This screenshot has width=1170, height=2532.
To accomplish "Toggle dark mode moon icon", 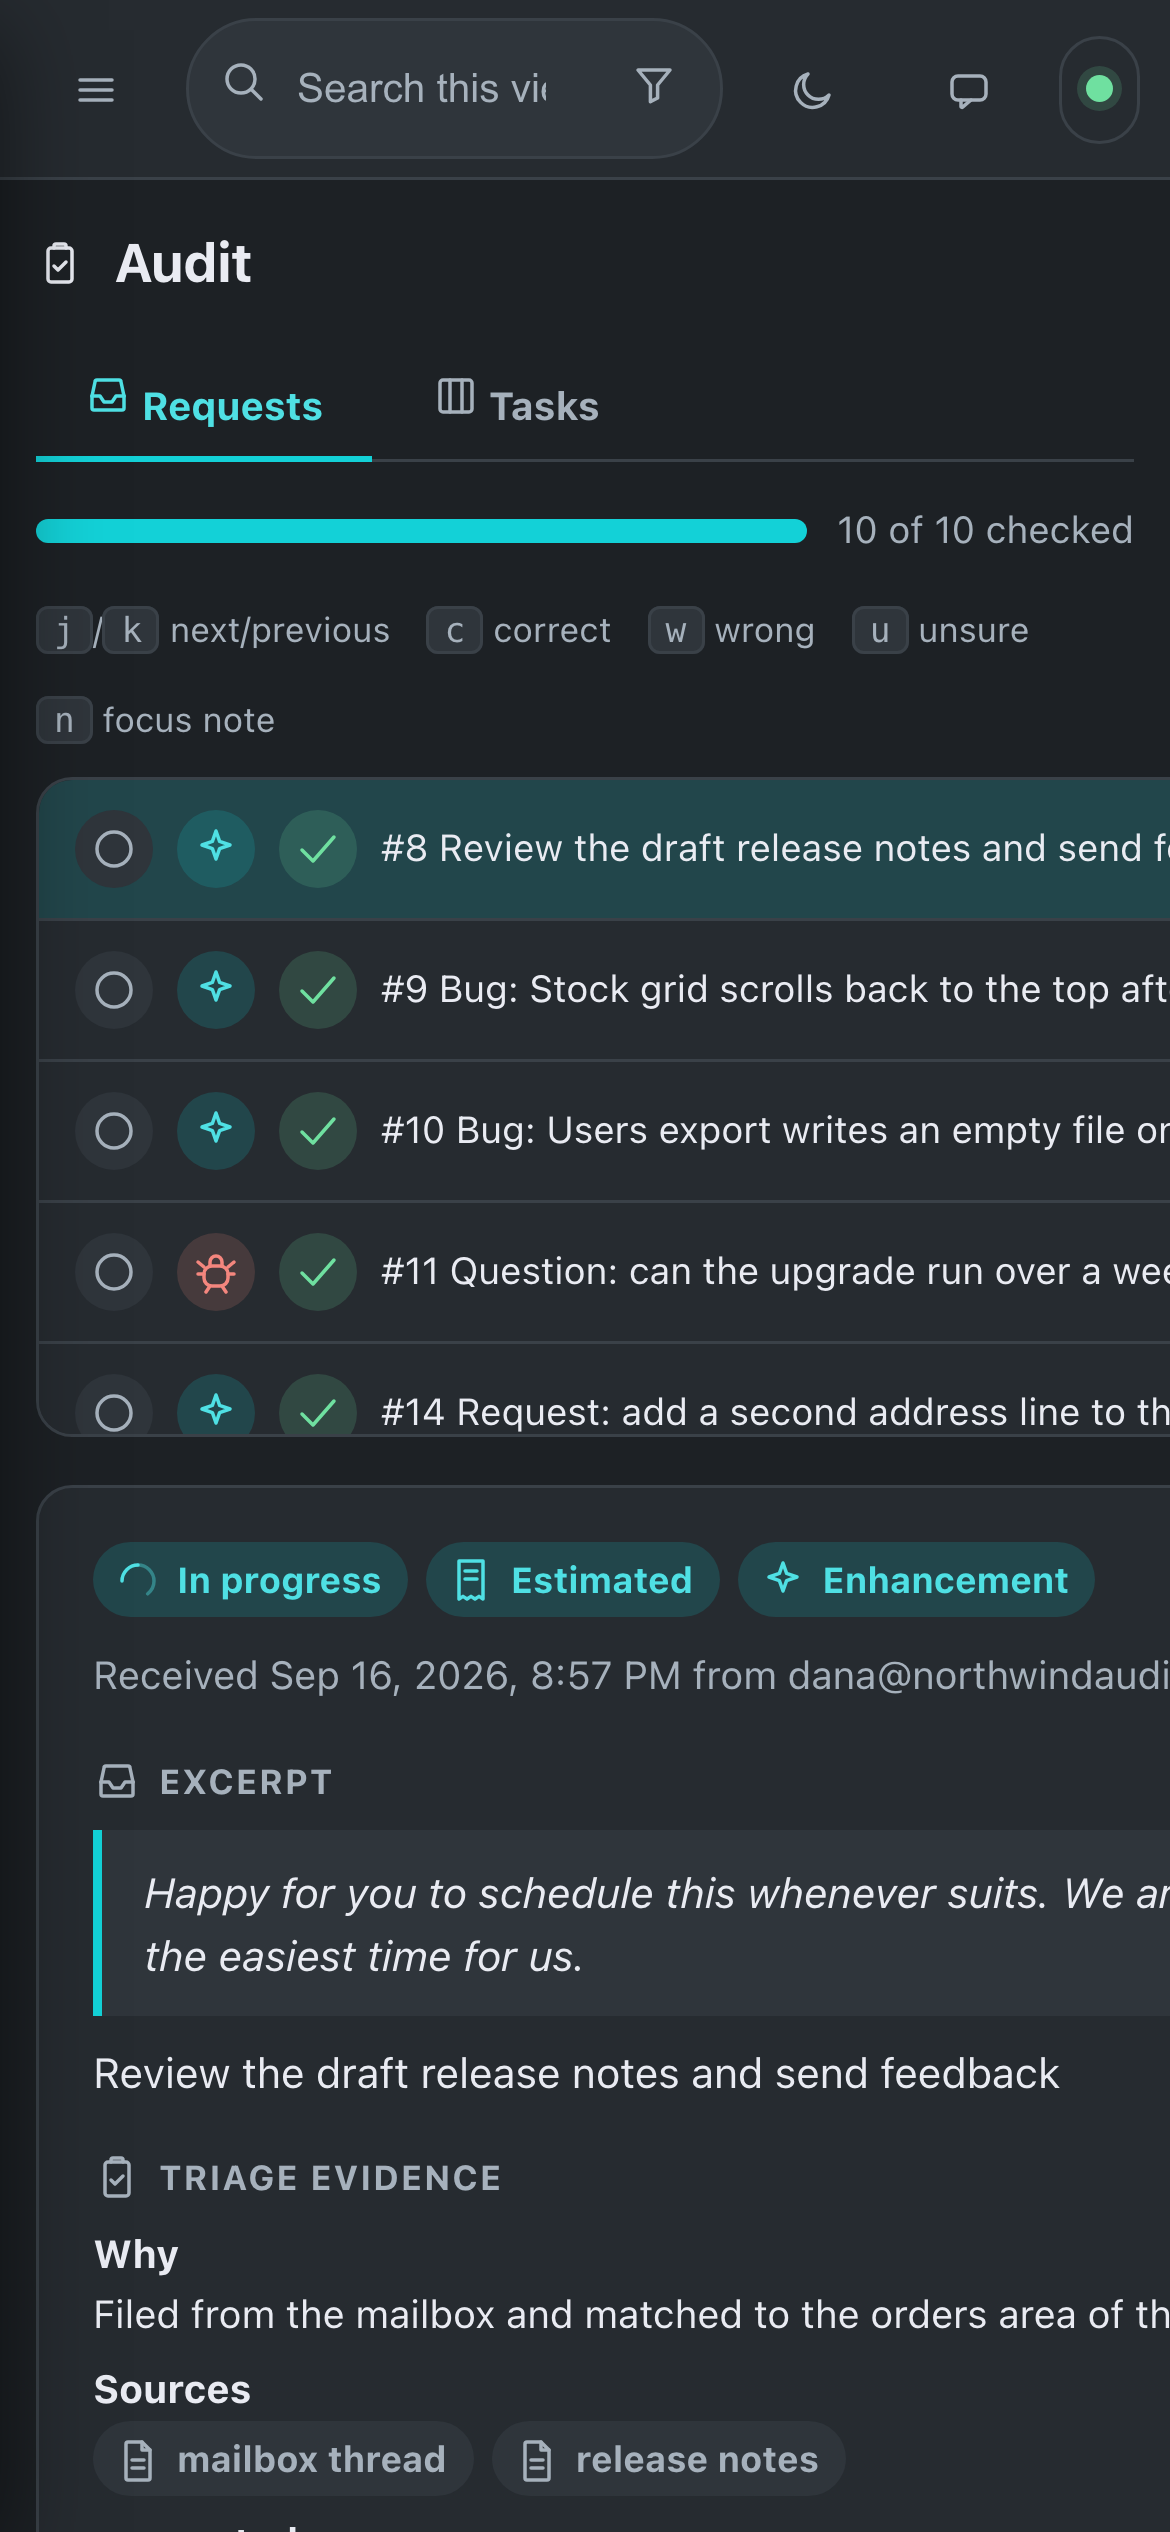I will 812,90.
